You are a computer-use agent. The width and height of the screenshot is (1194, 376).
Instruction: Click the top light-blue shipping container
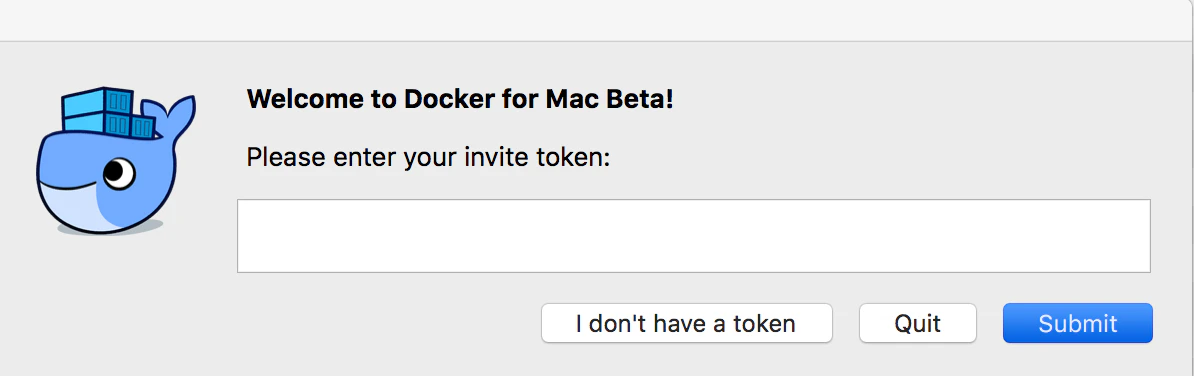pos(97,100)
